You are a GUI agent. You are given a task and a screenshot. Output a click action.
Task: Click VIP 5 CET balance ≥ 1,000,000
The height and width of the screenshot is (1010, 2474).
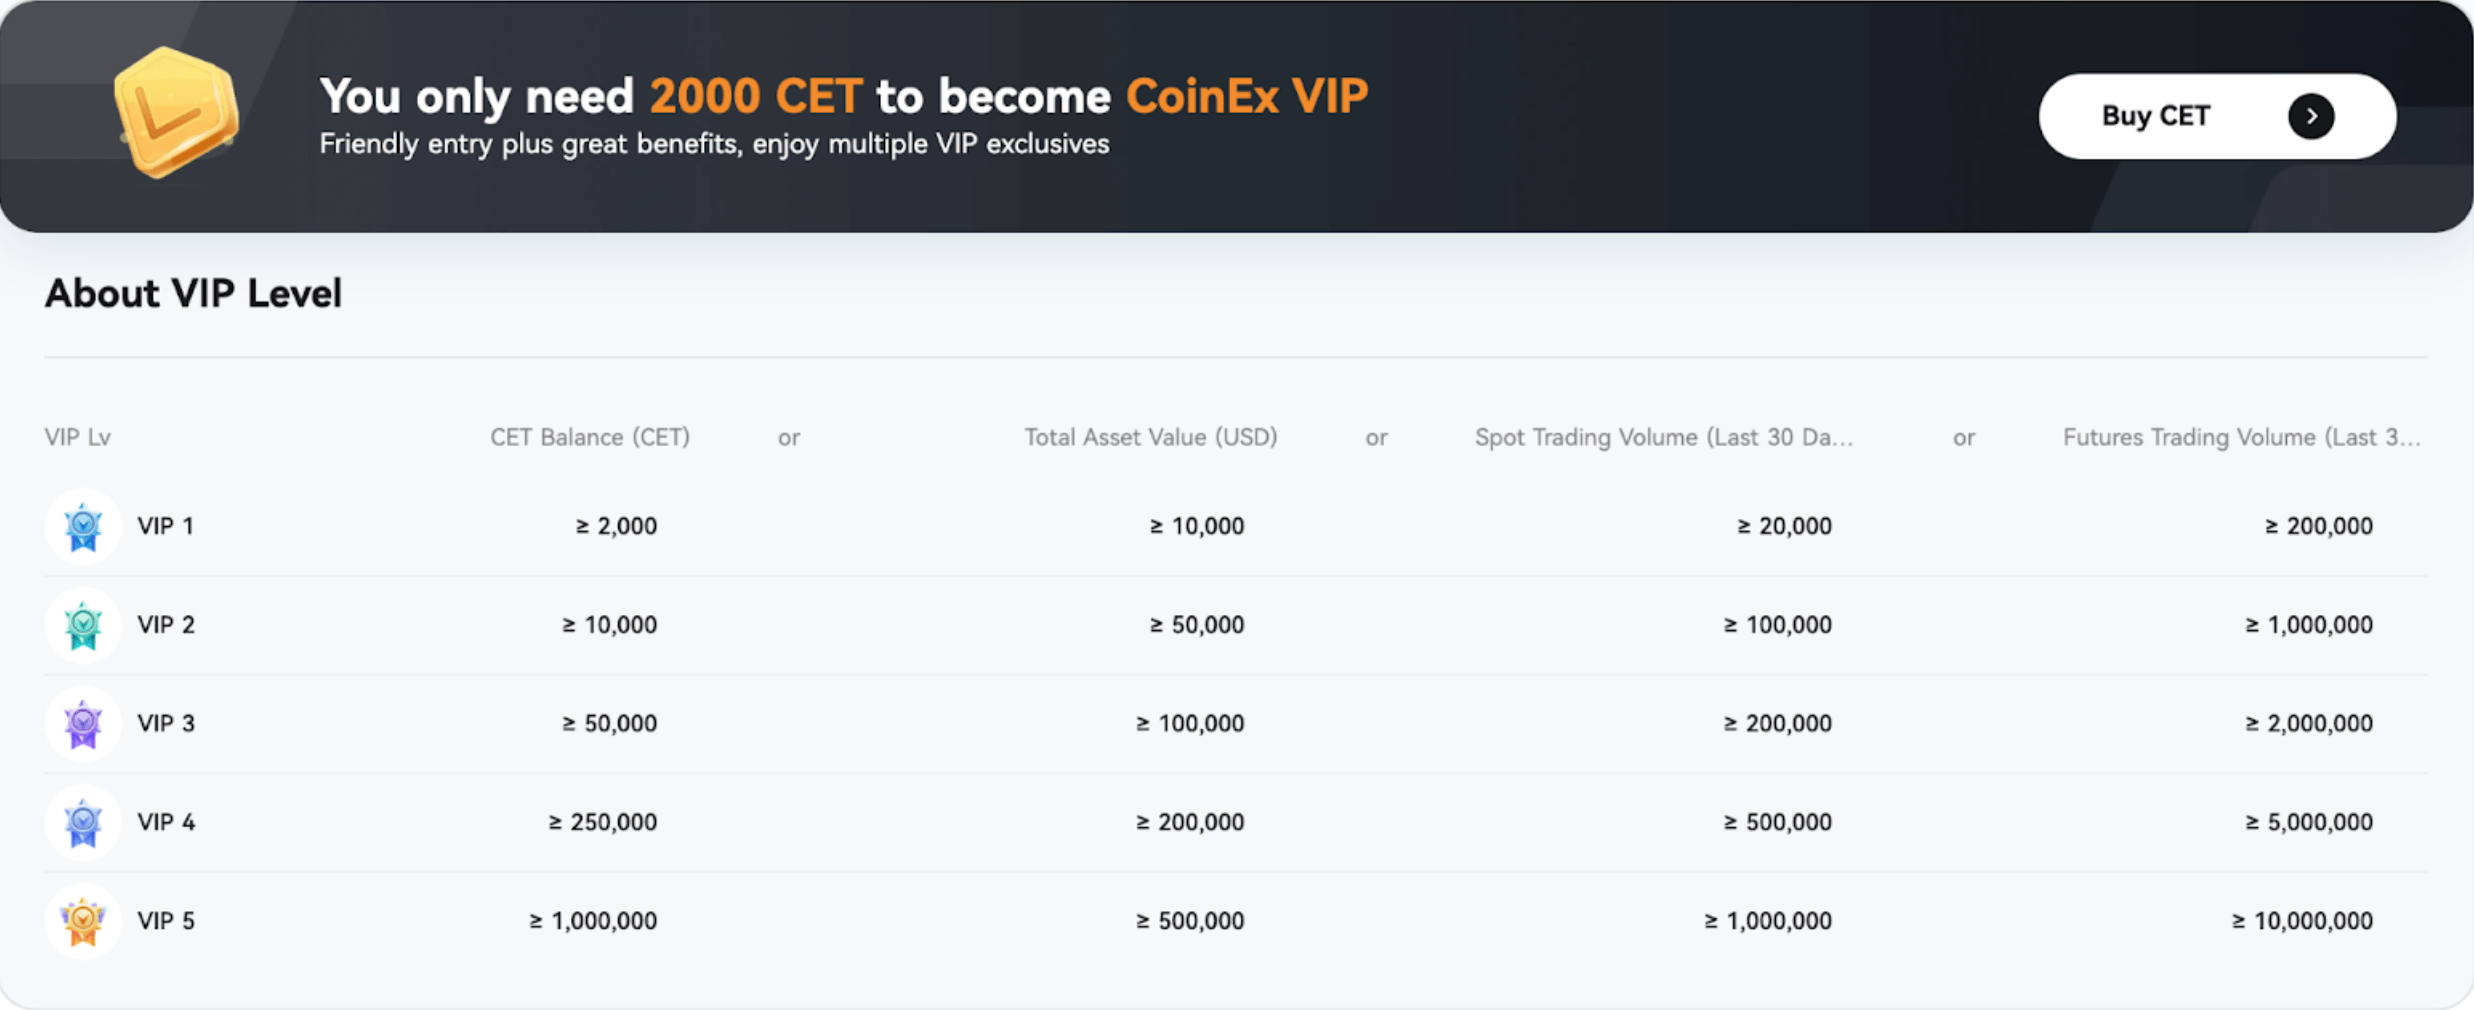click(x=593, y=921)
